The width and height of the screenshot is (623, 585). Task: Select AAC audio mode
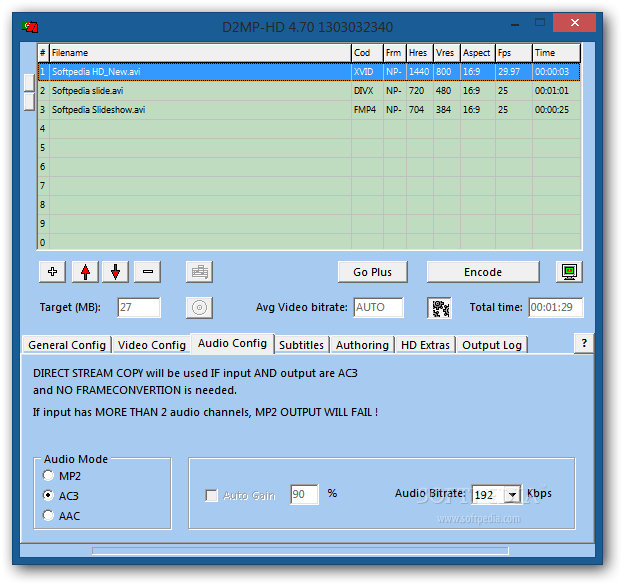(48, 515)
